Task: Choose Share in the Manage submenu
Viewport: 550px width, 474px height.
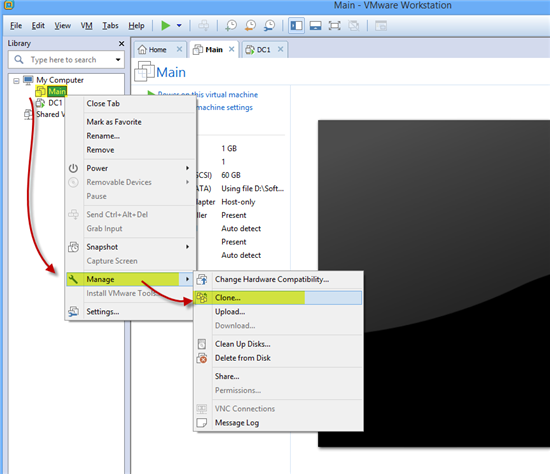Action: (278, 376)
